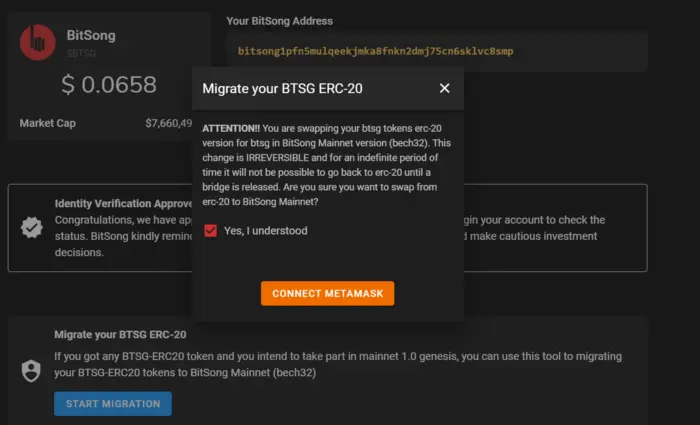
Task: Click the 'Your BitSong Address' heading
Action: [279, 21]
